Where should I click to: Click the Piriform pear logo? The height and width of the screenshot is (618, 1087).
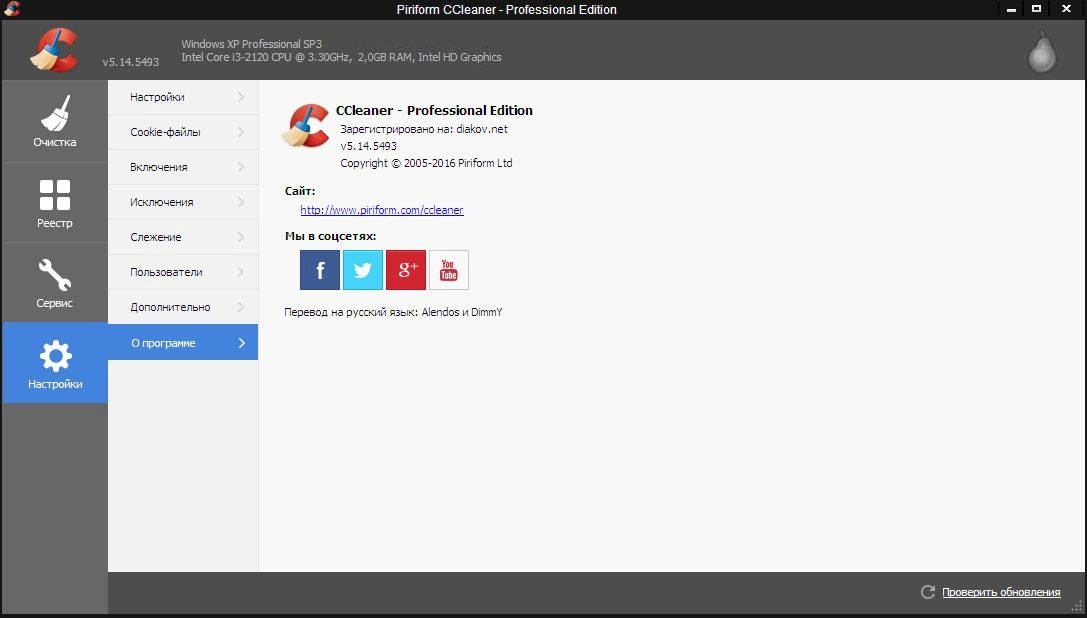(x=1042, y=51)
